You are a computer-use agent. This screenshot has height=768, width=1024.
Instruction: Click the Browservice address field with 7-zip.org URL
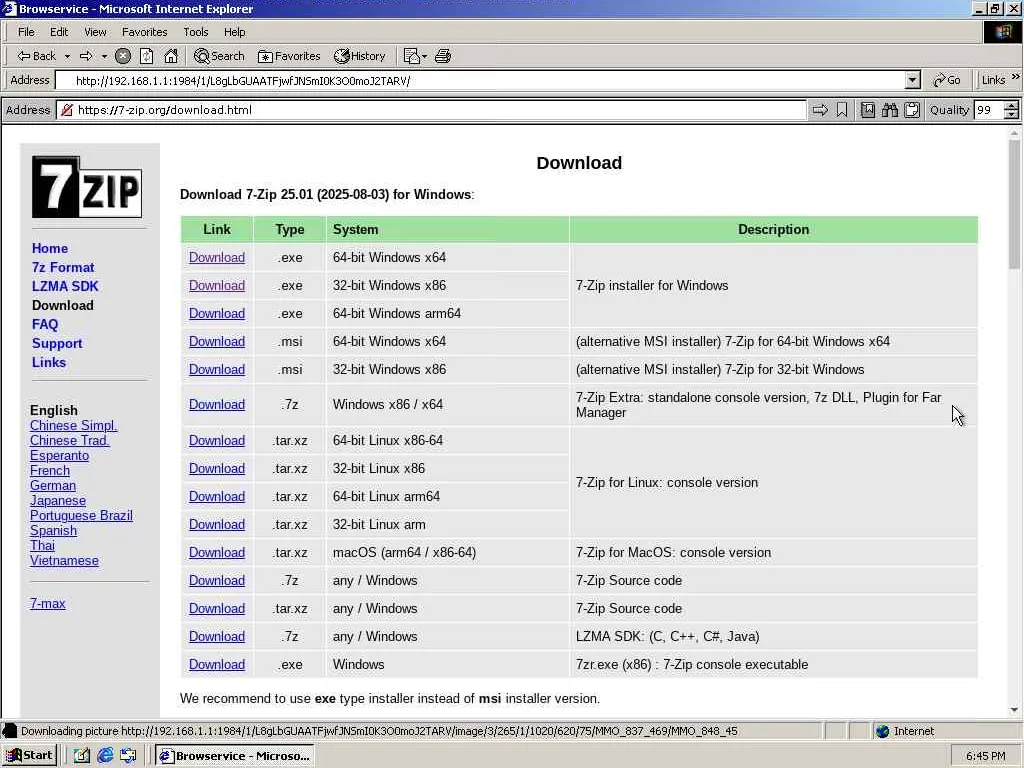pos(431,110)
